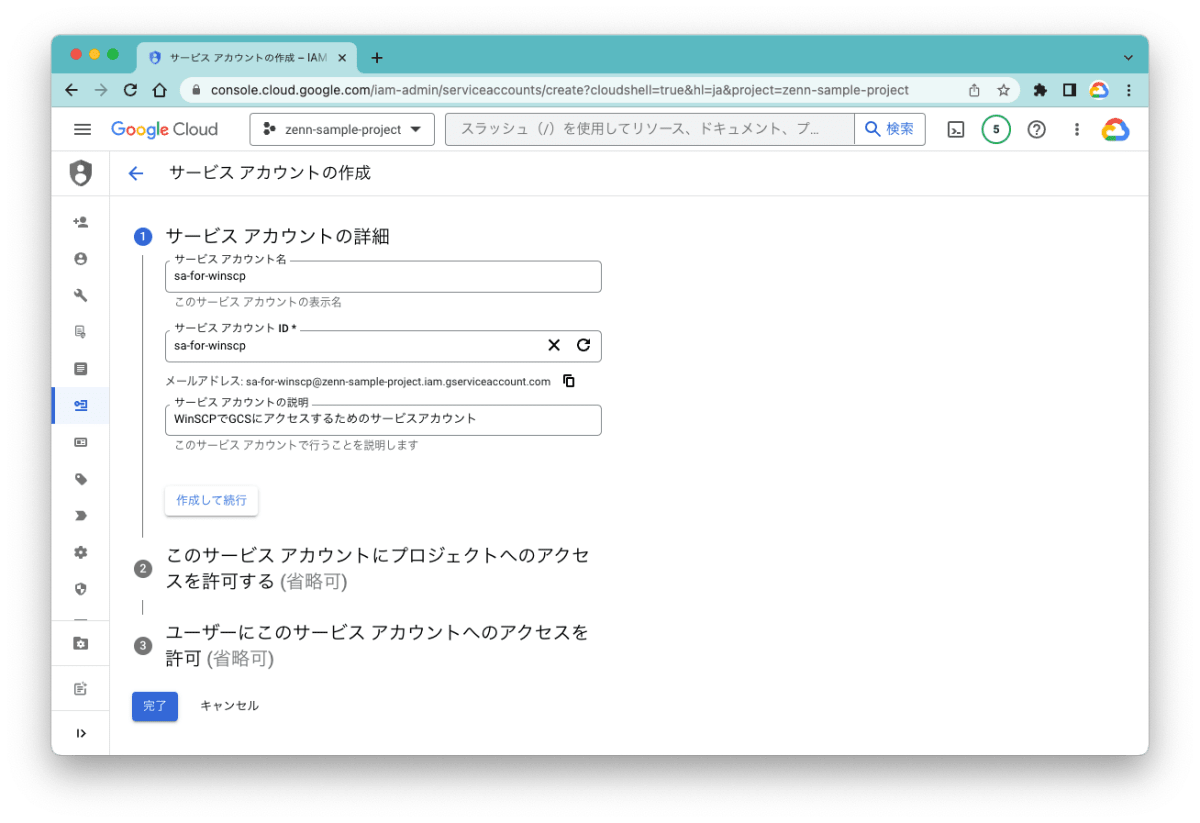The width and height of the screenshot is (1200, 823).
Task: Open Chrome extensions puzzle icon
Action: [1040, 90]
